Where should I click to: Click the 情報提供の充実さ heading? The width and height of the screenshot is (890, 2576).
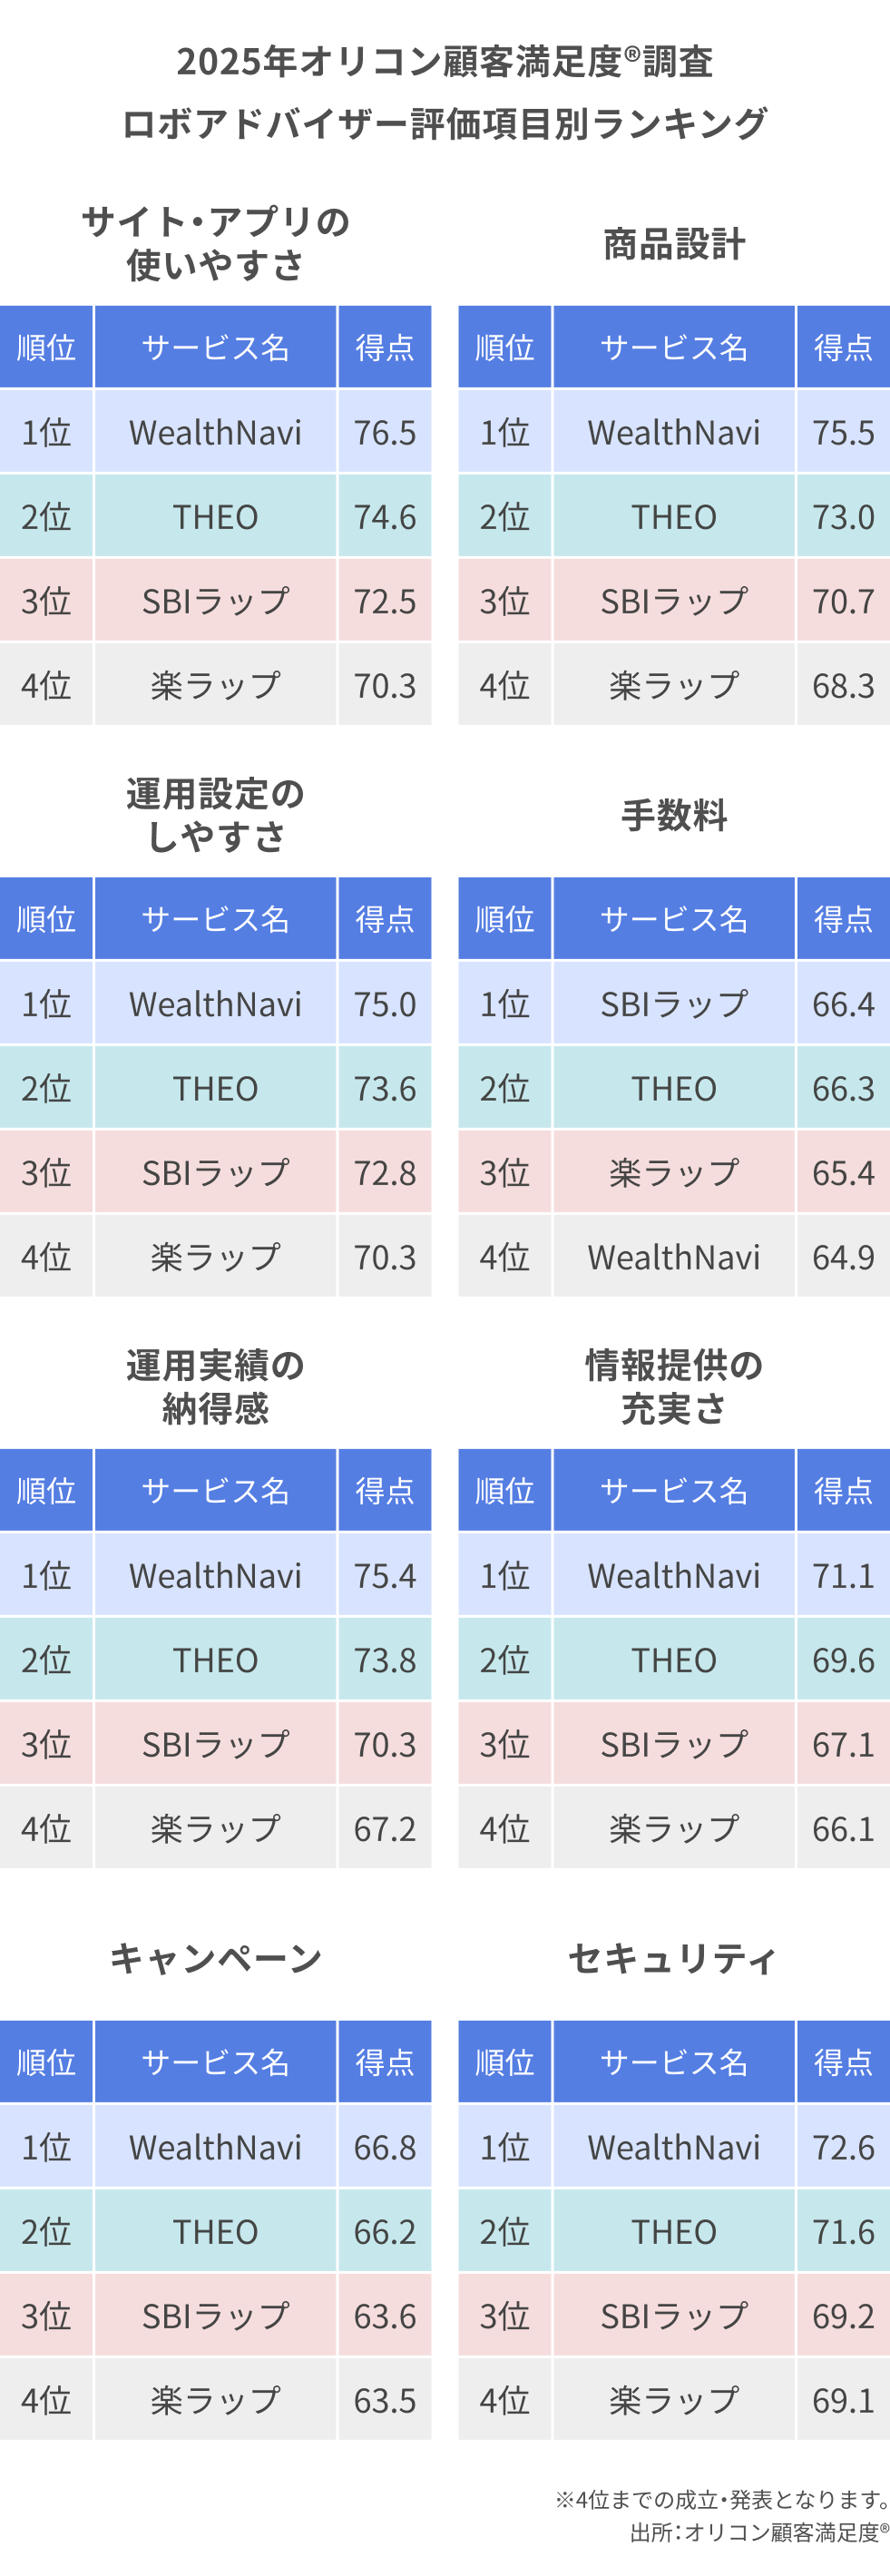[674, 1387]
